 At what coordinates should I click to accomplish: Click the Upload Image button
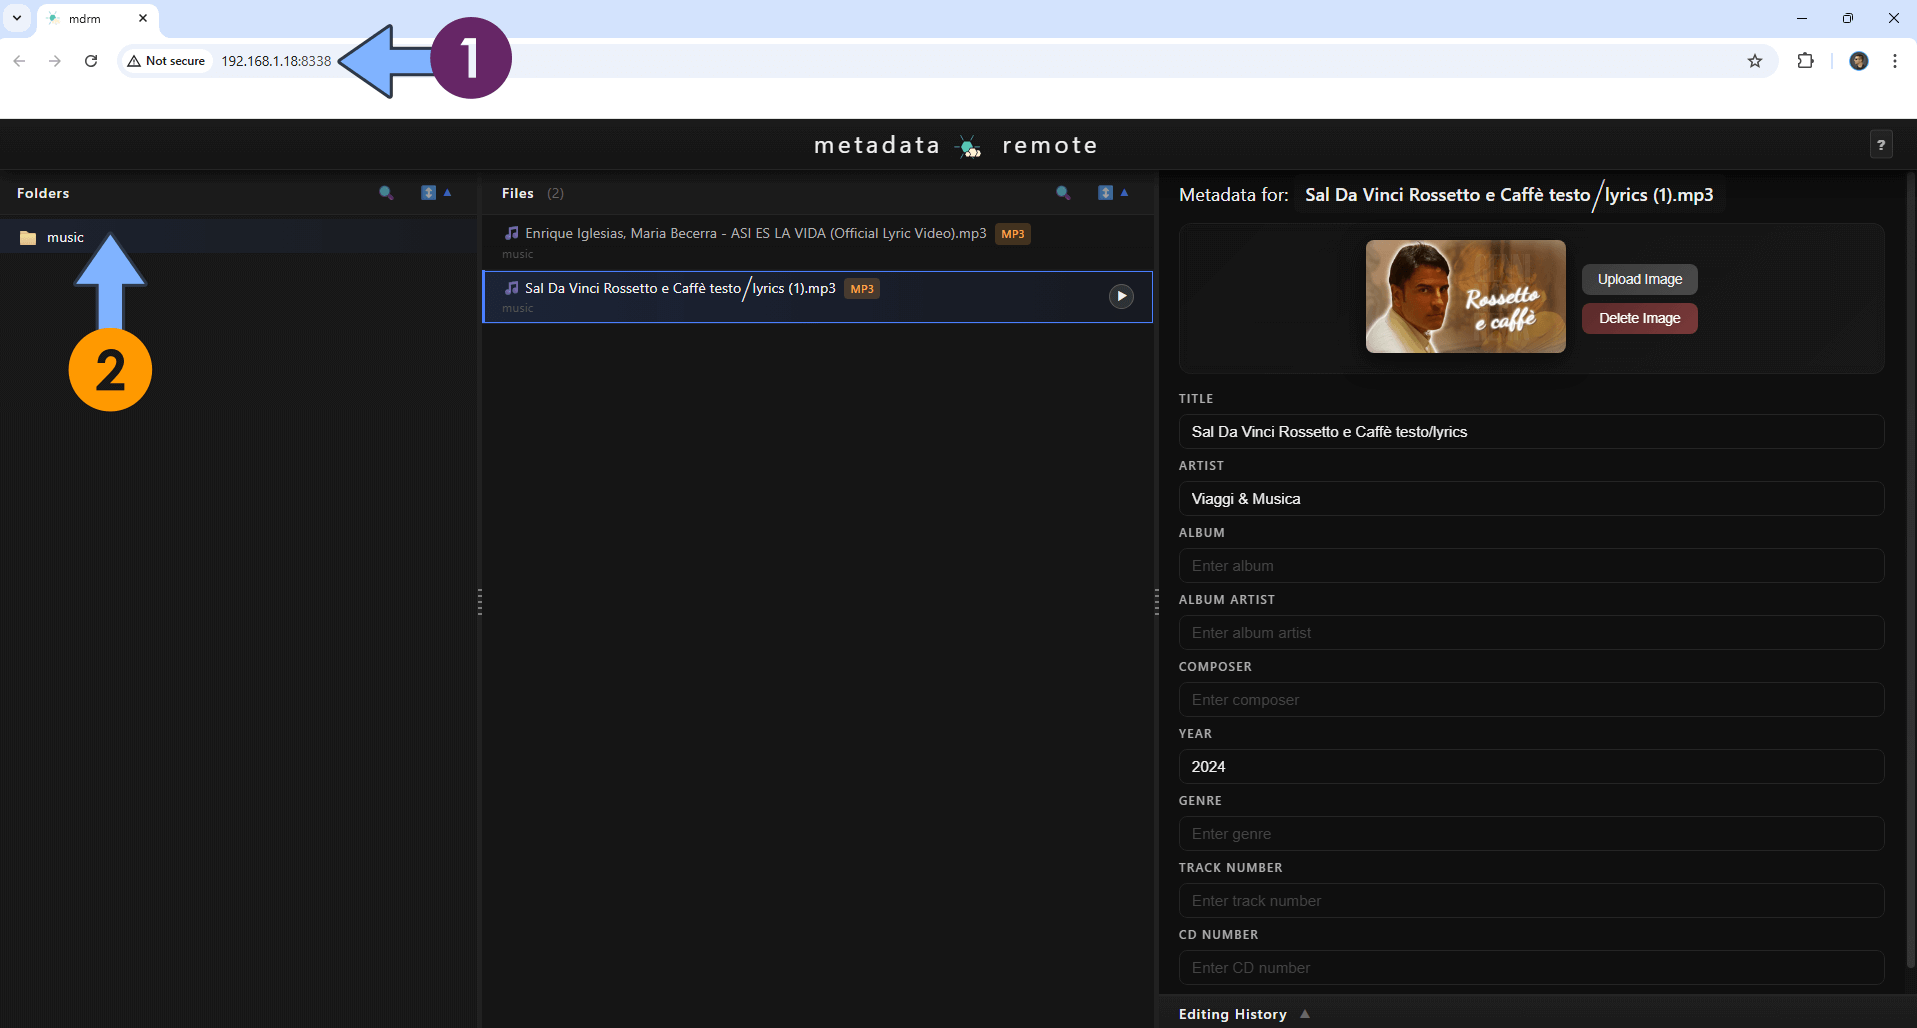pos(1639,279)
